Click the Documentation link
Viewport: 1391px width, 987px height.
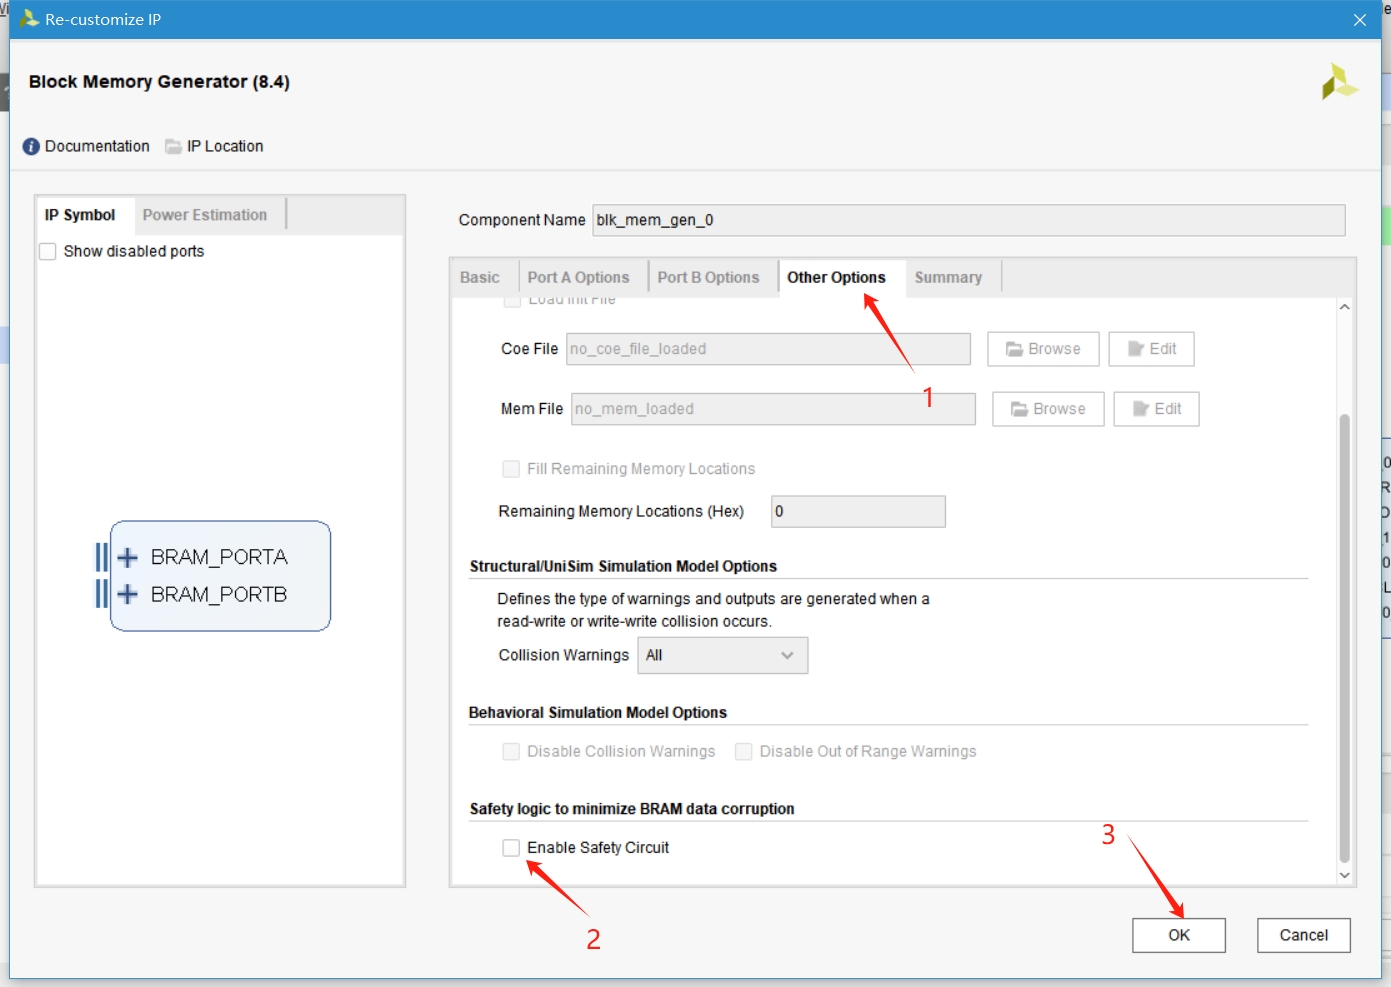pyautogui.click(x=97, y=146)
